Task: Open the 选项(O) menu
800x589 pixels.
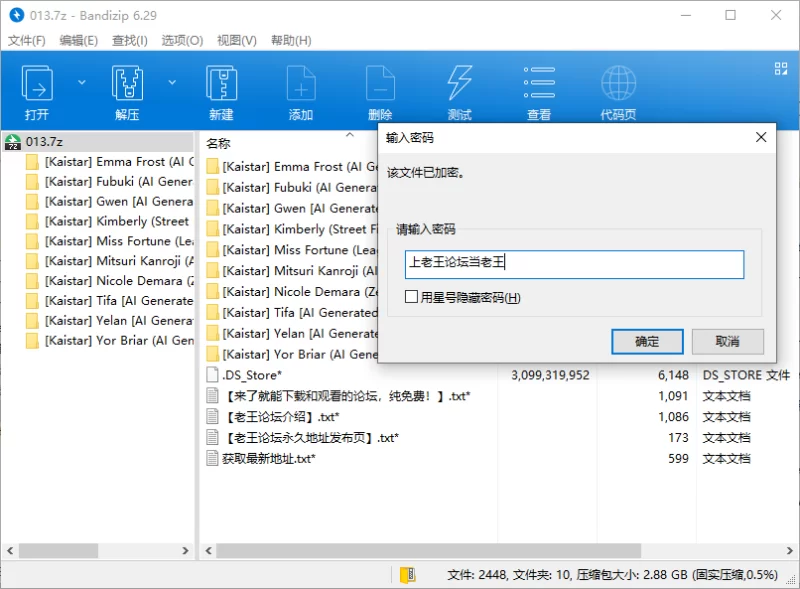Action: pyautogui.click(x=182, y=40)
